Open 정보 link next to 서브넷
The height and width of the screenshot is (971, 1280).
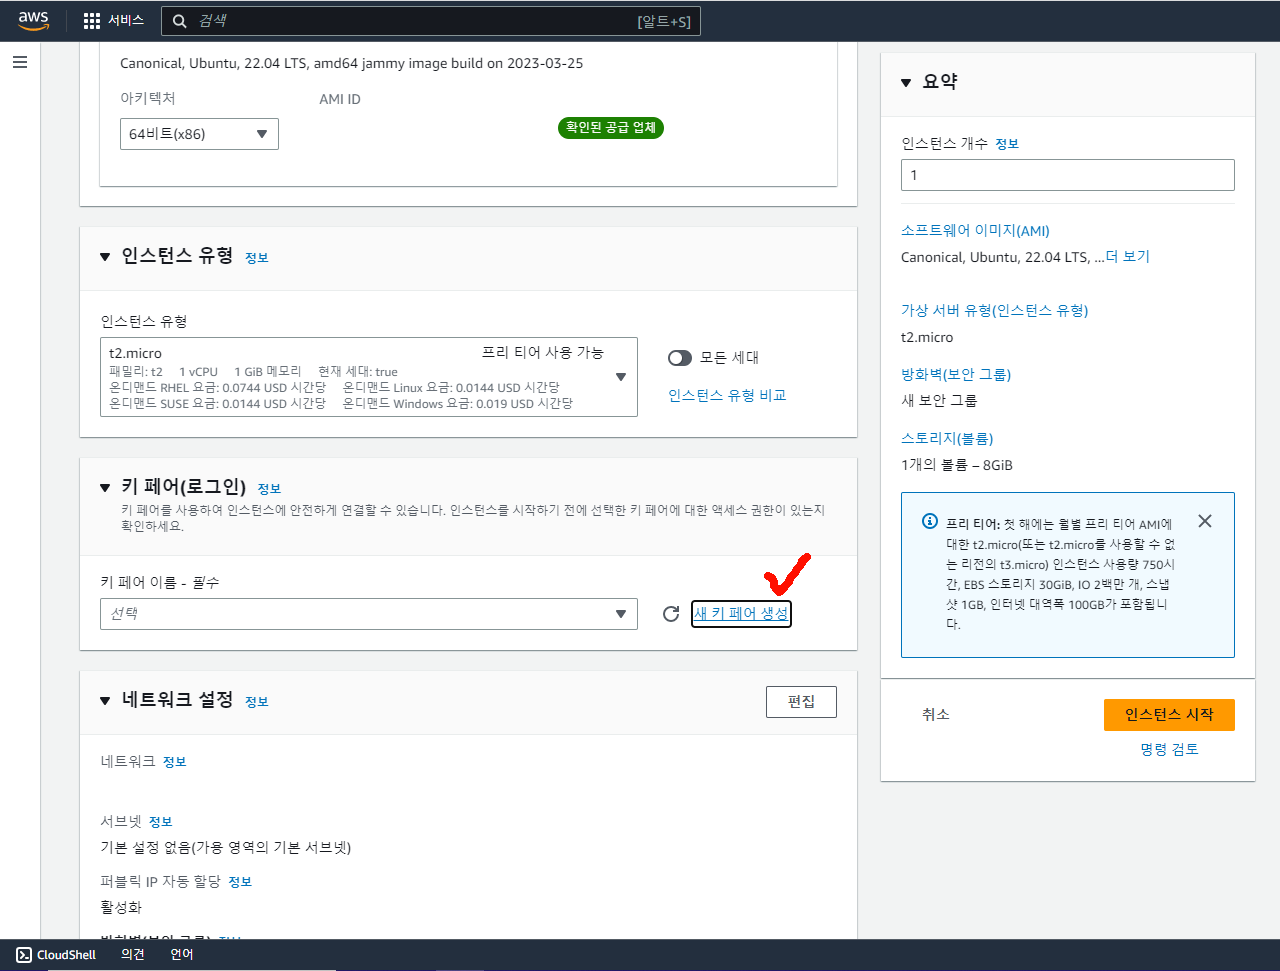(x=161, y=822)
